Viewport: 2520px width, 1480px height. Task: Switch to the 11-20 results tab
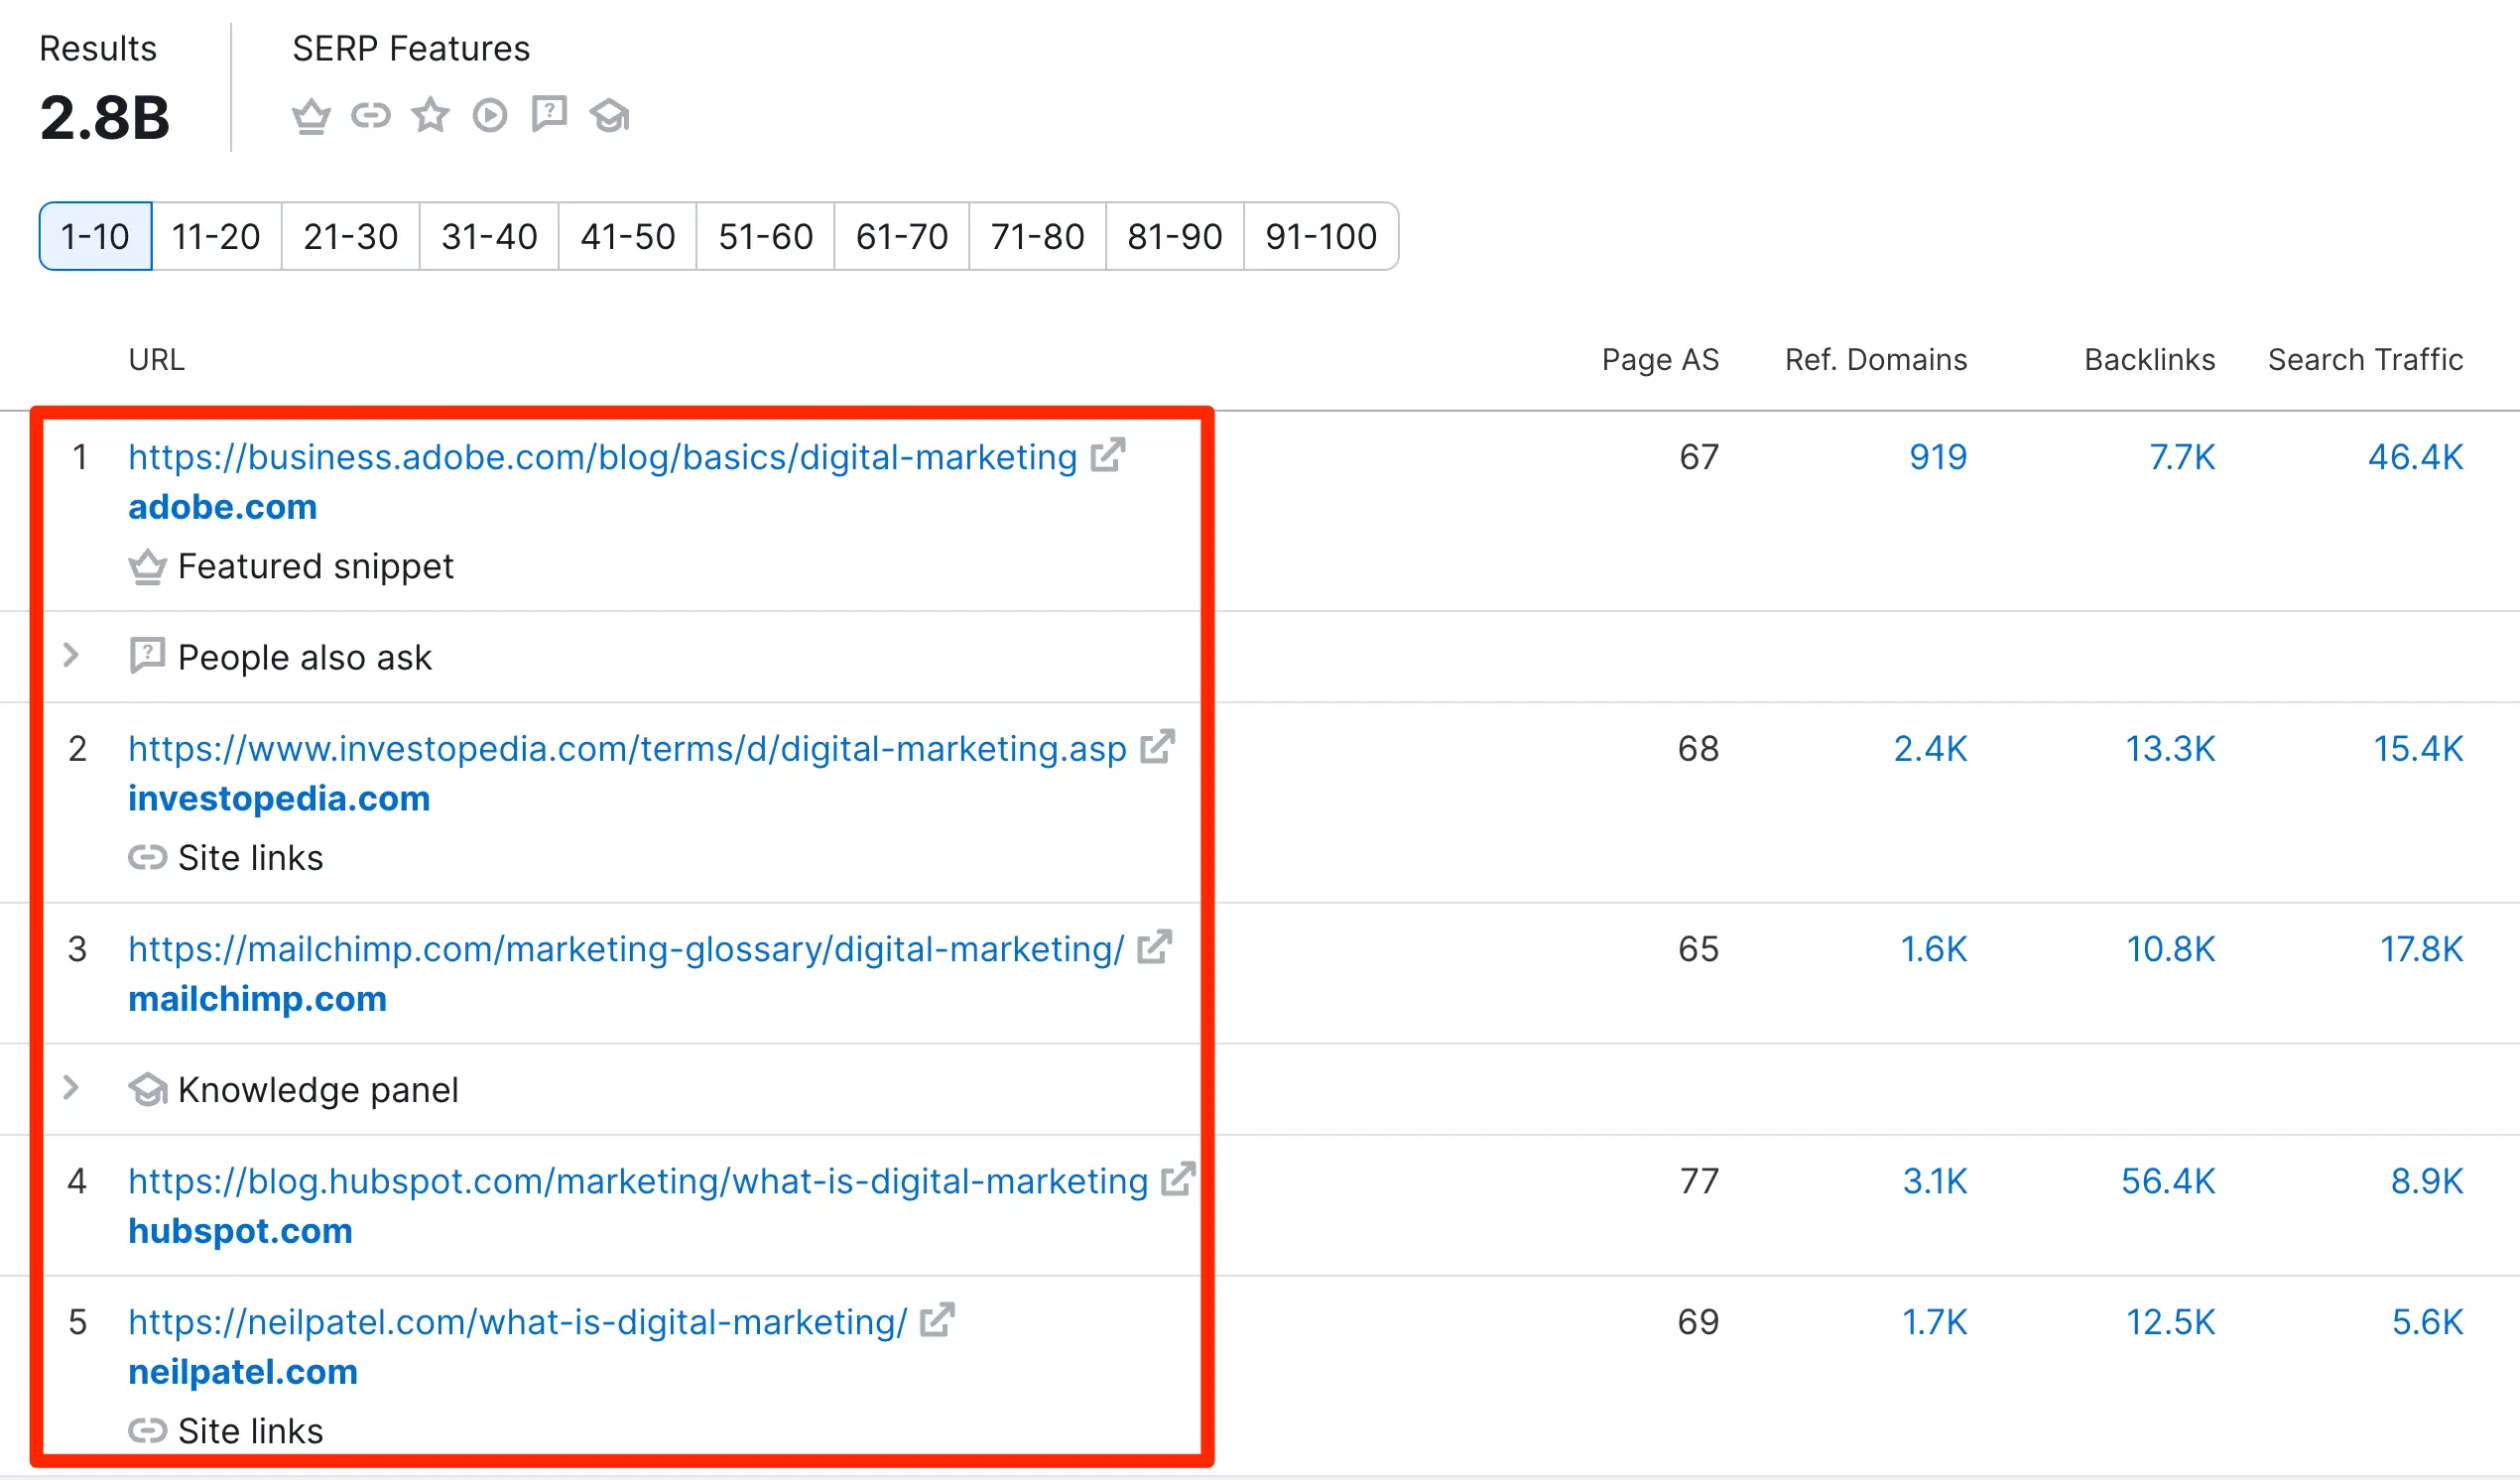tap(216, 237)
